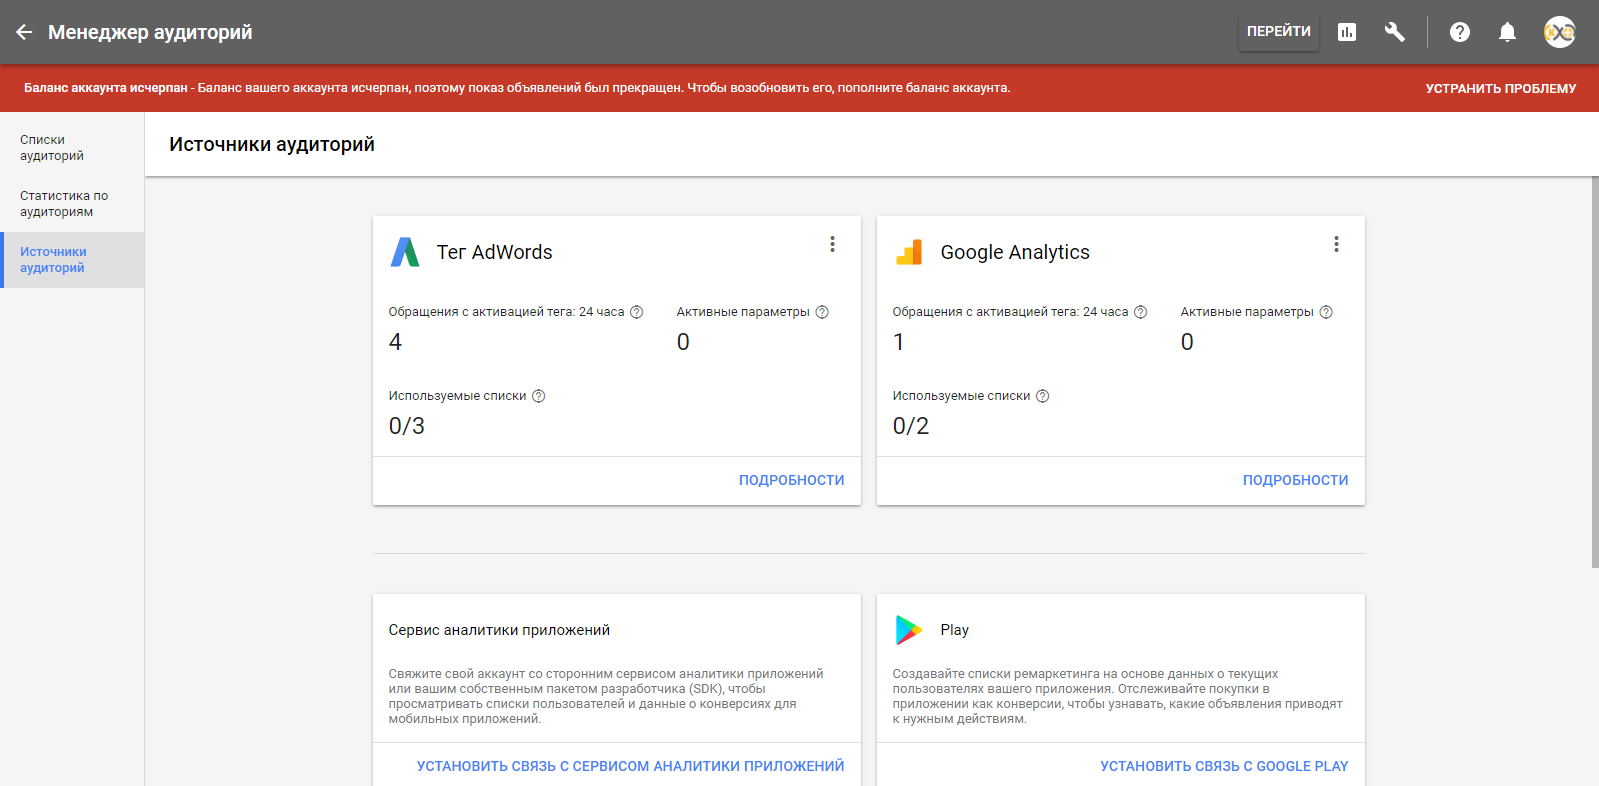The height and width of the screenshot is (786, 1599).
Task: Select Списки аудиторий in the sidebar
Action: tap(72, 148)
